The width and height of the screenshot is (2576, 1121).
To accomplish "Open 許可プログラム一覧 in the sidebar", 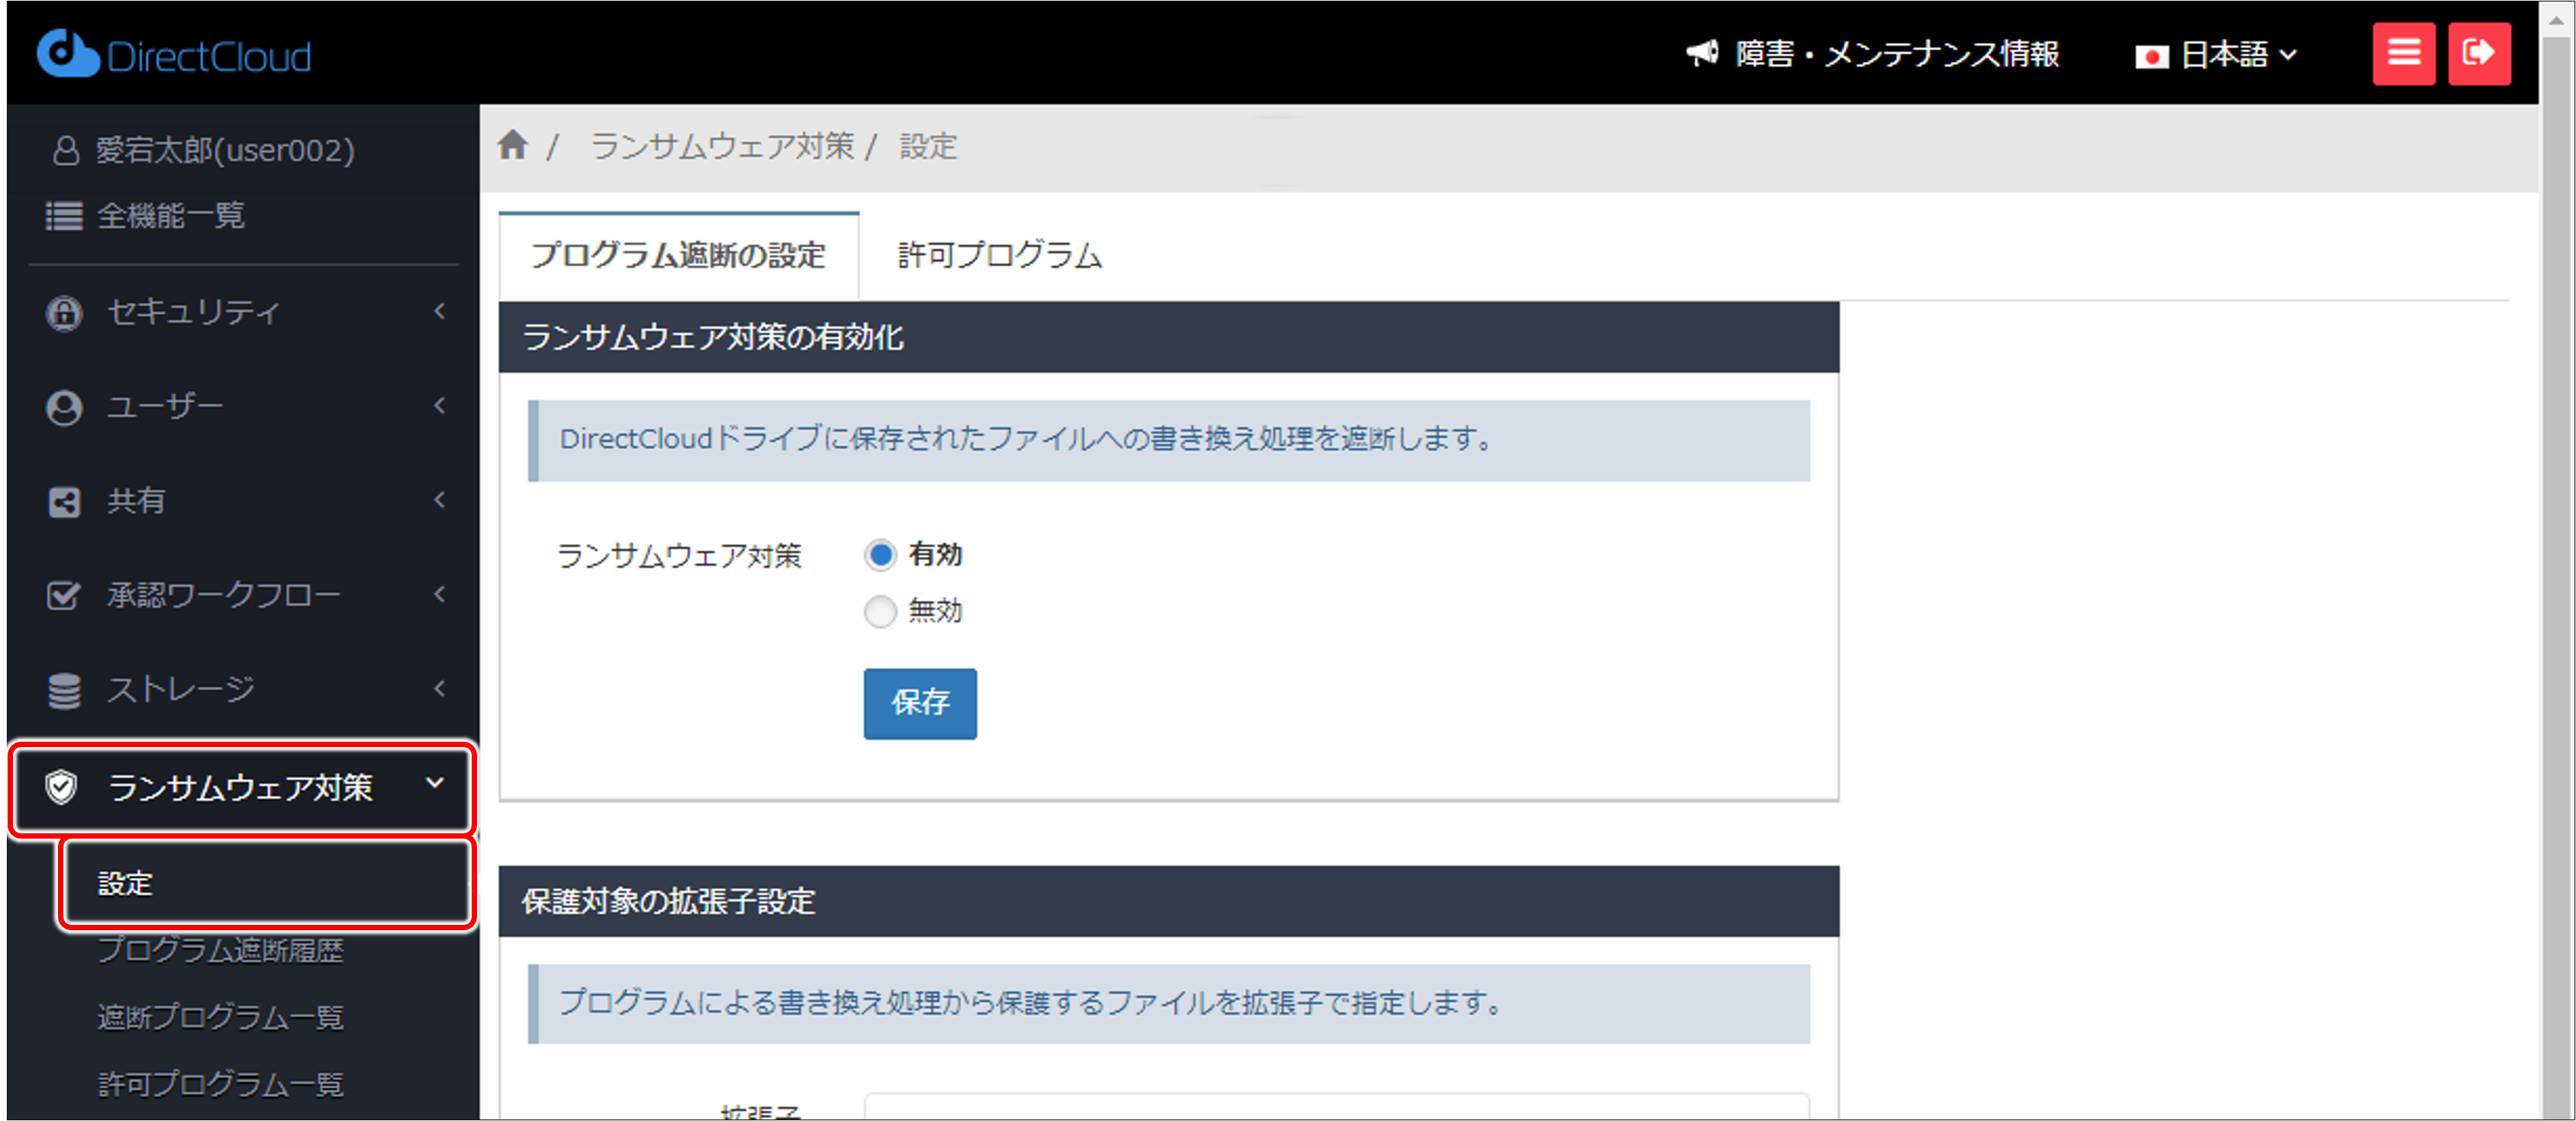I will click(220, 1084).
